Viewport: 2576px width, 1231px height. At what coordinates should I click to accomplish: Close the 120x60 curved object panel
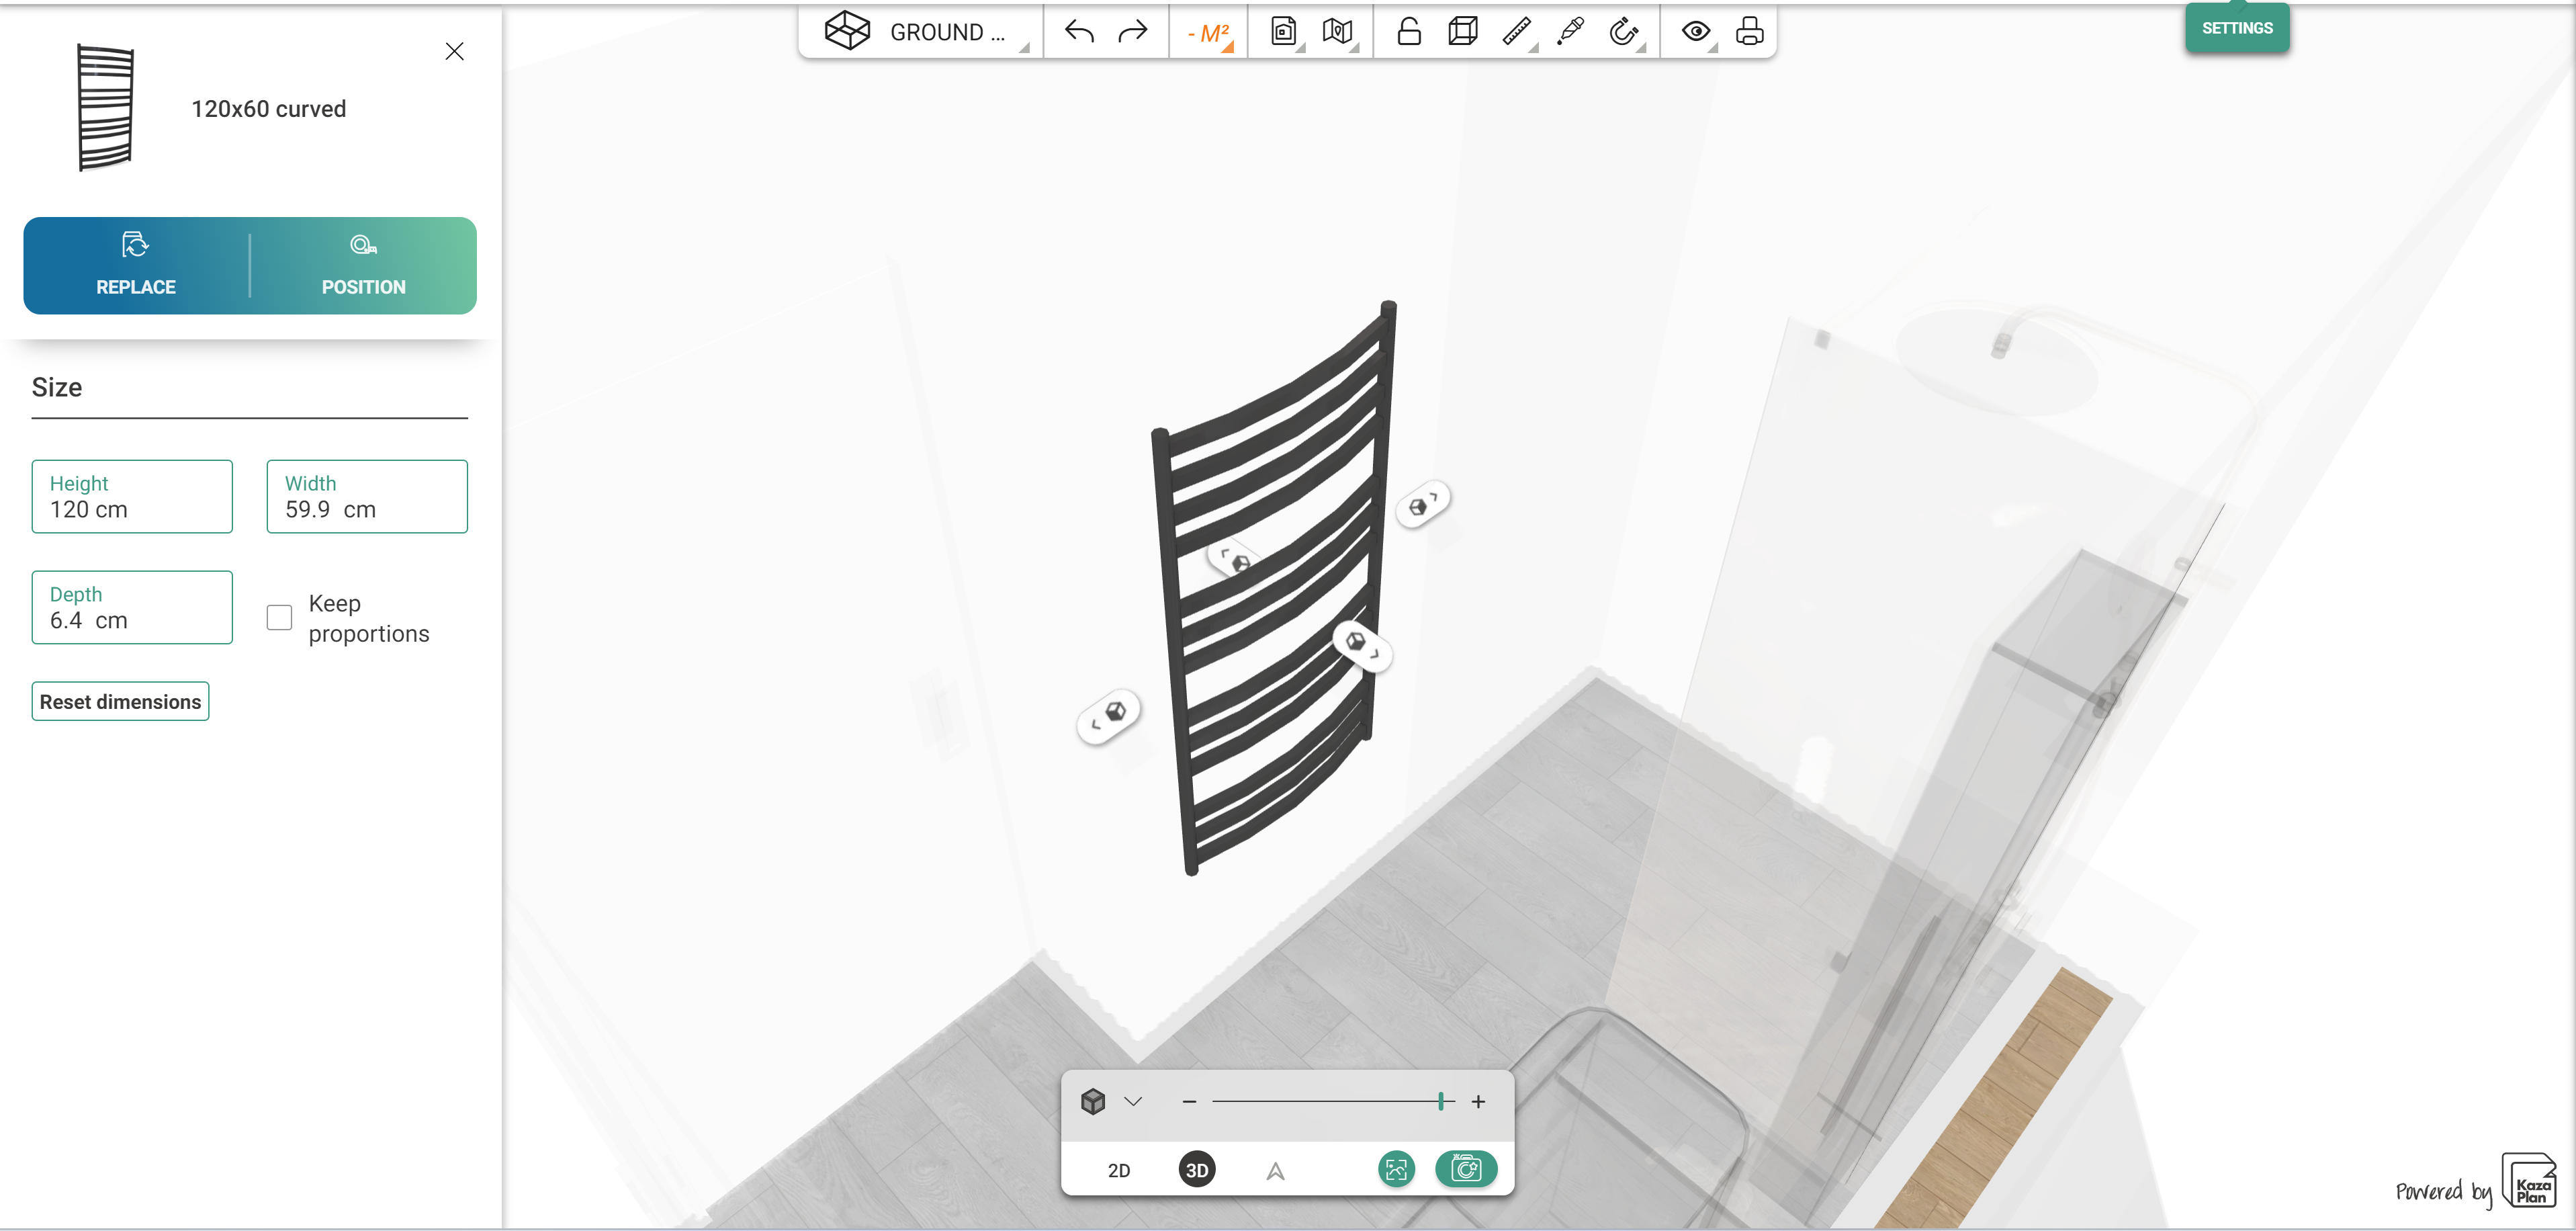(454, 51)
